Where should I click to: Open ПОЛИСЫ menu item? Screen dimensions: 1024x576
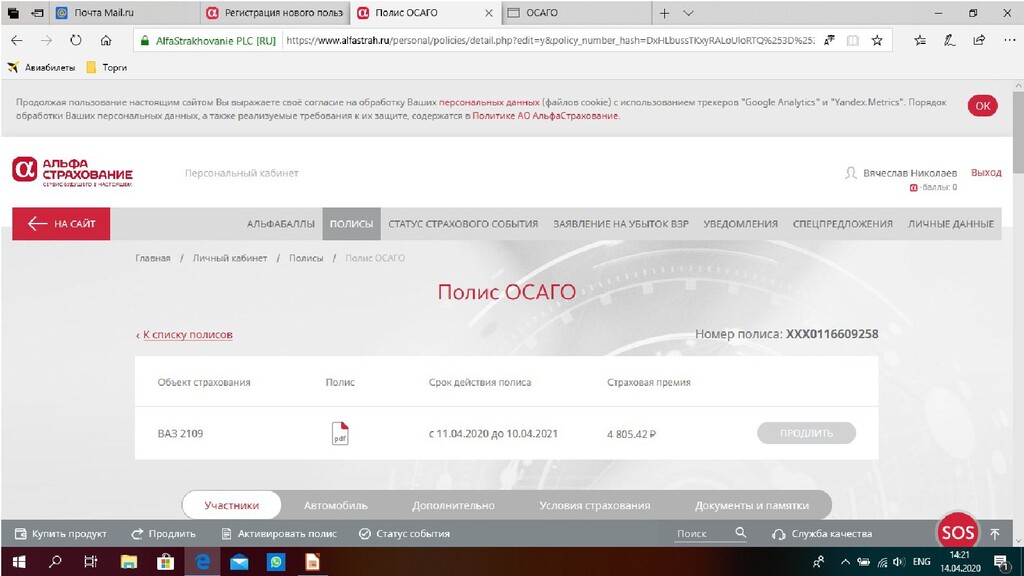[351, 224]
